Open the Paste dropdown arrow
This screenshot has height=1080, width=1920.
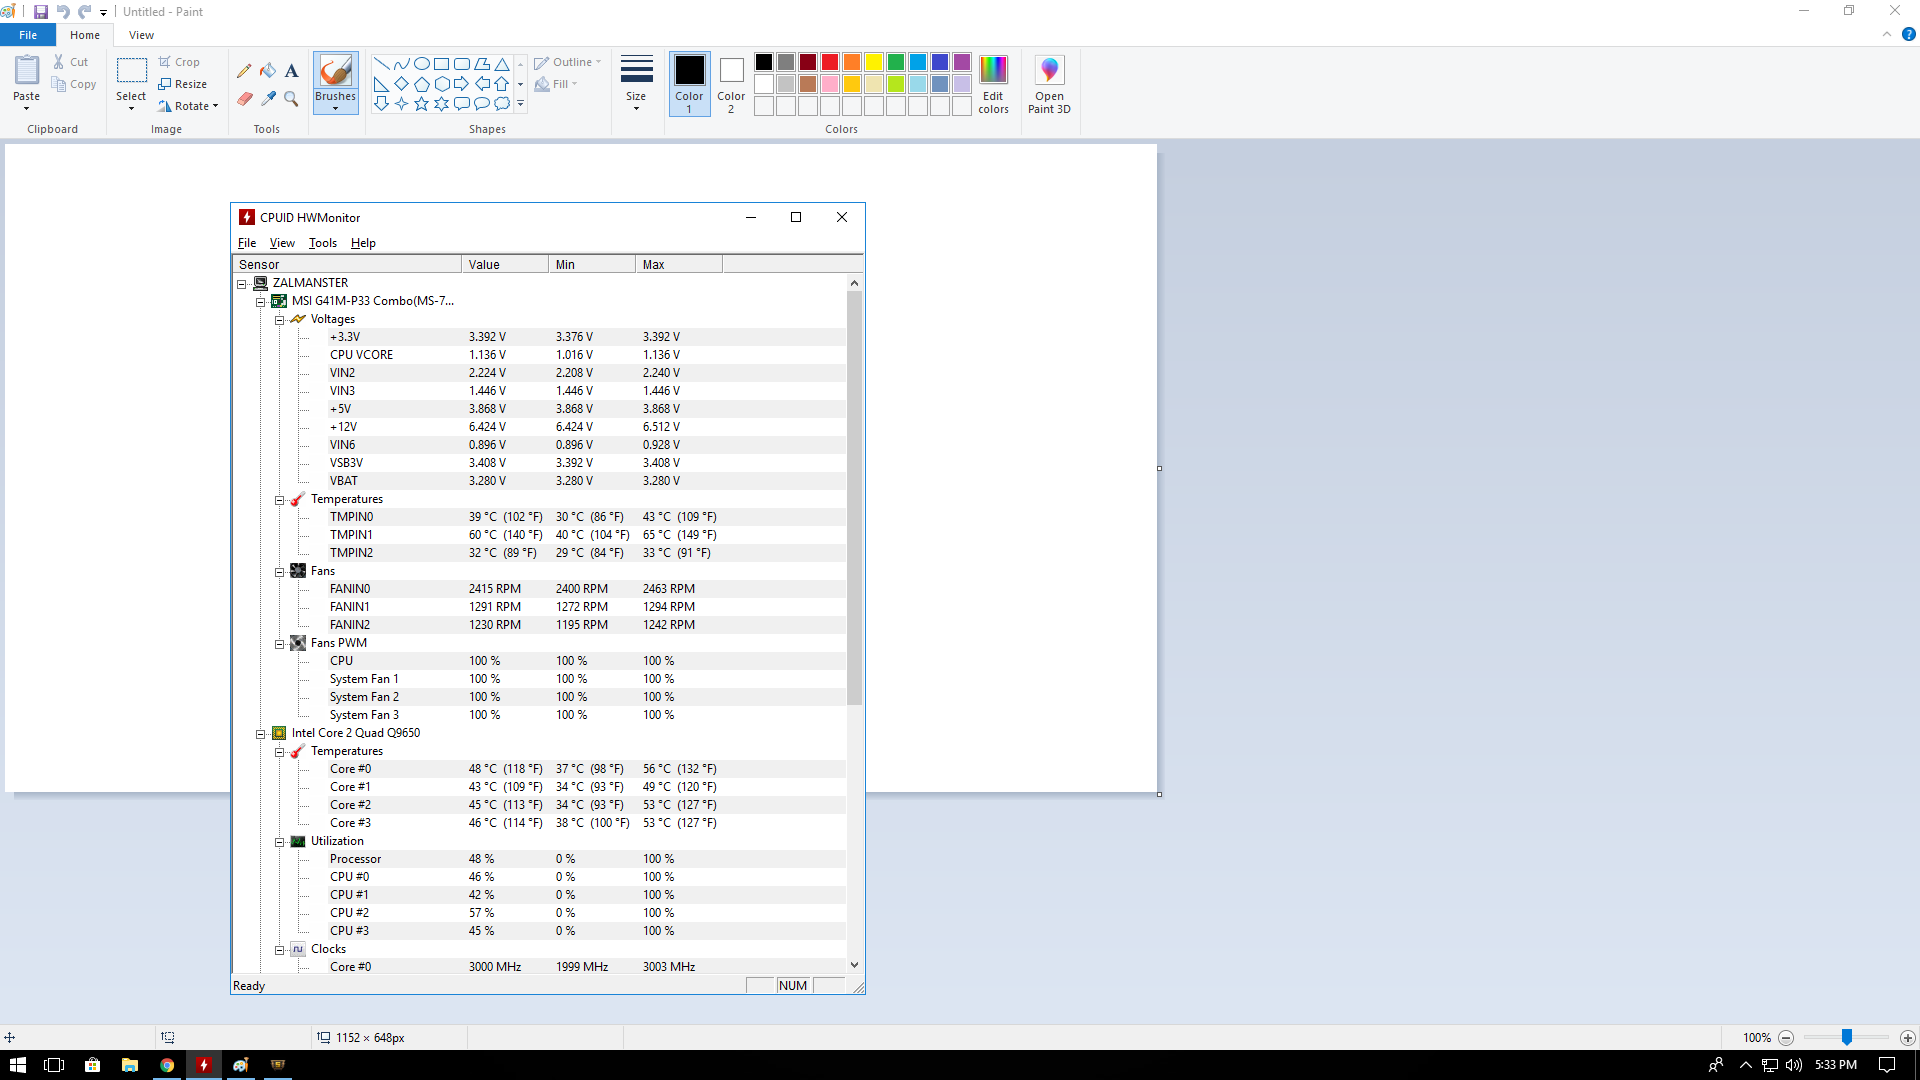coord(27,108)
